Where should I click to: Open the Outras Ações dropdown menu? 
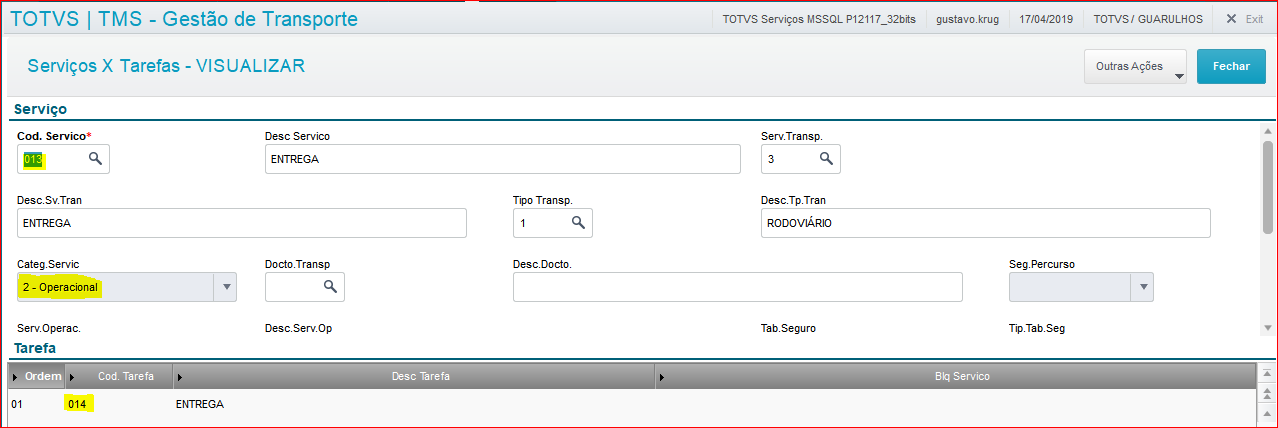click(x=1135, y=67)
